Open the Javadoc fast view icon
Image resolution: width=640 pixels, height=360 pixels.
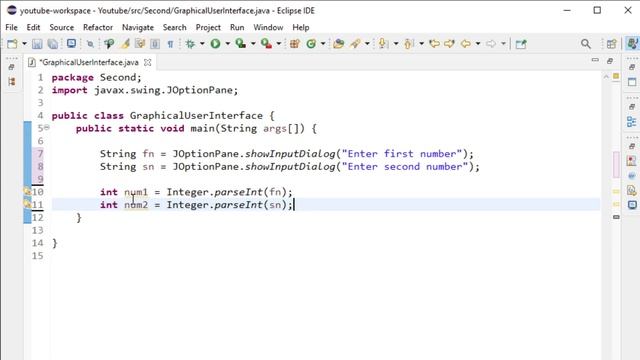pos(631,176)
